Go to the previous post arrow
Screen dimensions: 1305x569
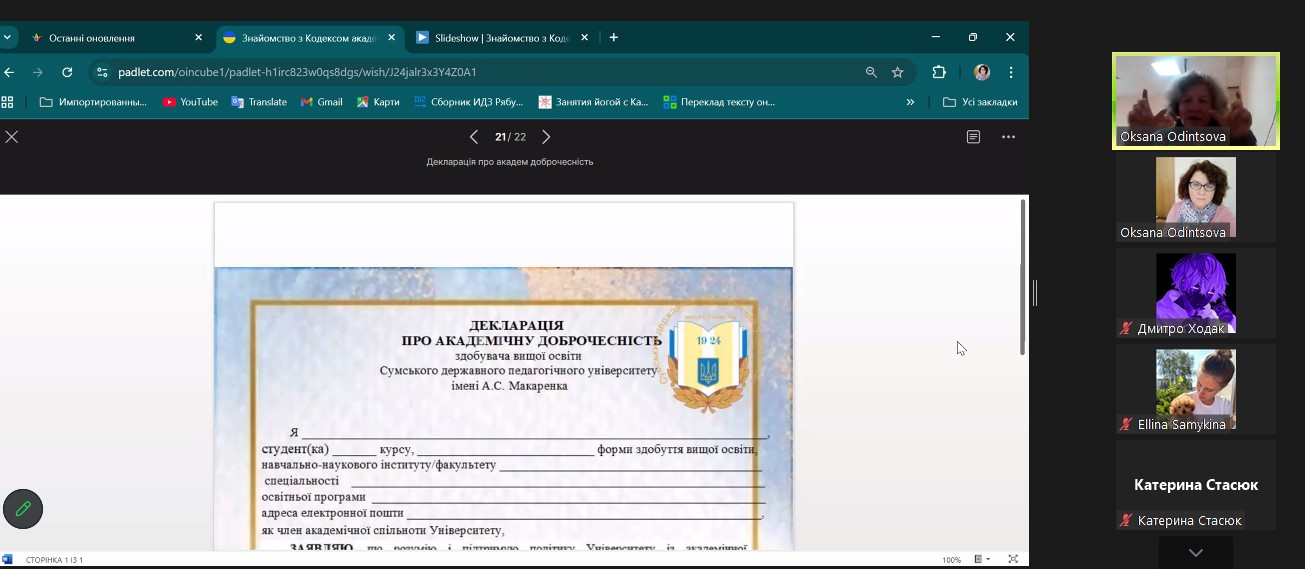[474, 137]
